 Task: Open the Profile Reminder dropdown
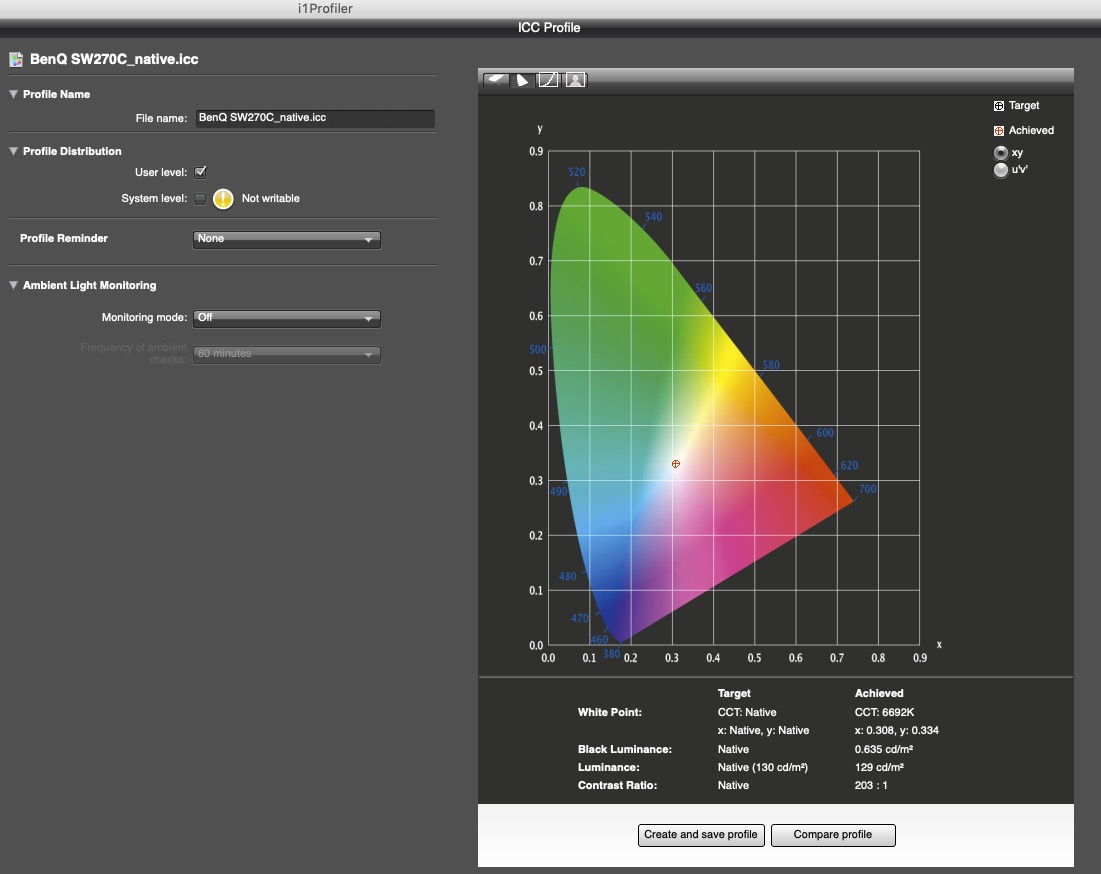click(286, 240)
